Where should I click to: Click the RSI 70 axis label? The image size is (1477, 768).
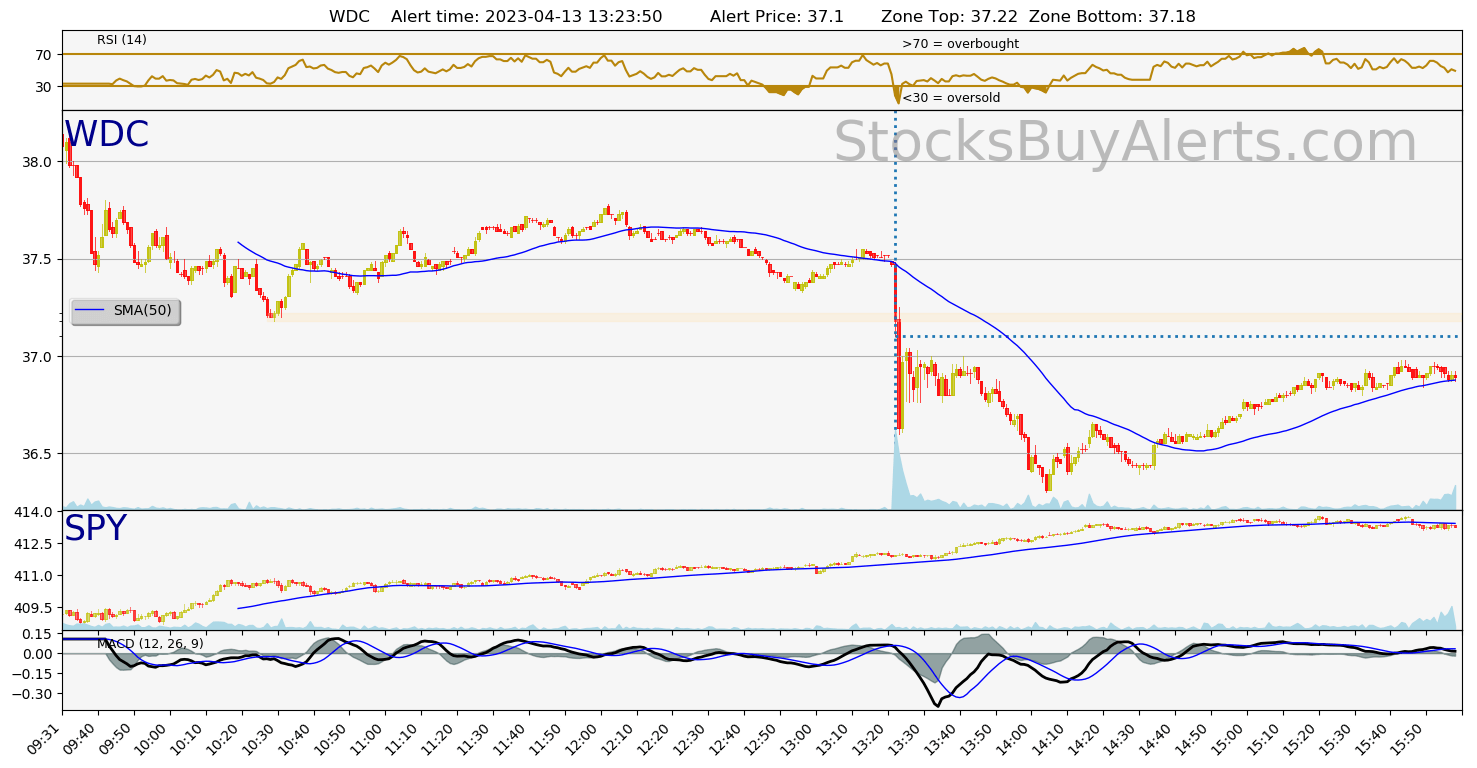click(46, 54)
